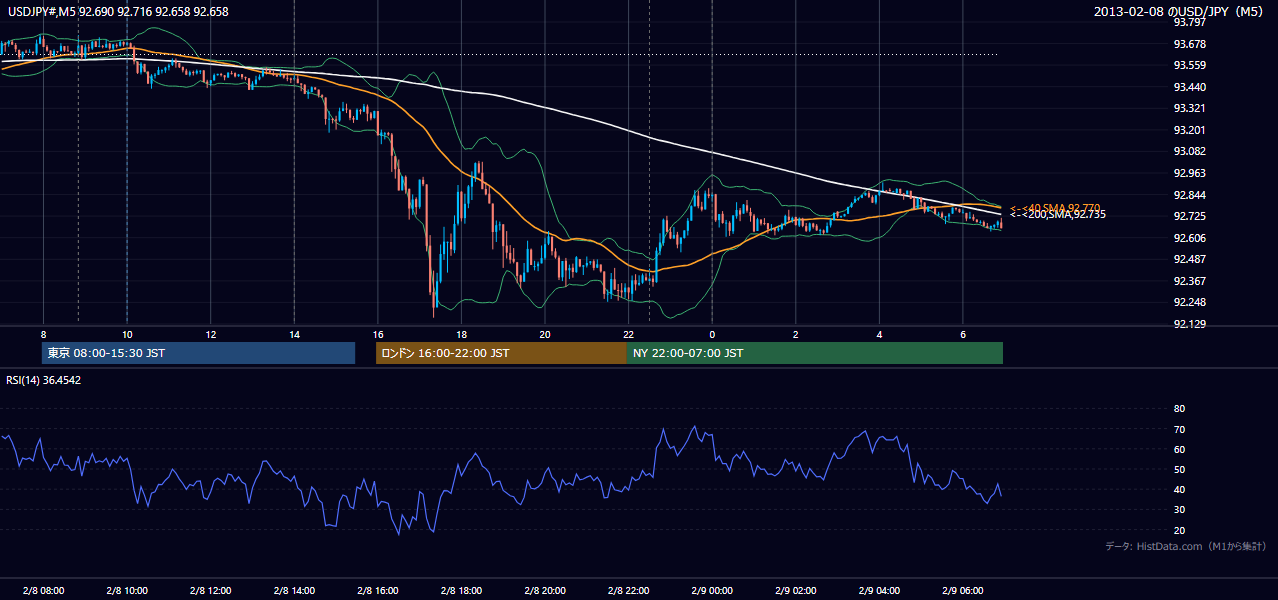Click the hour label 12 under the chart
Image resolution: width=1278 pixels, height=600 pixels.
pyautogui.click(x=211, y=334)
